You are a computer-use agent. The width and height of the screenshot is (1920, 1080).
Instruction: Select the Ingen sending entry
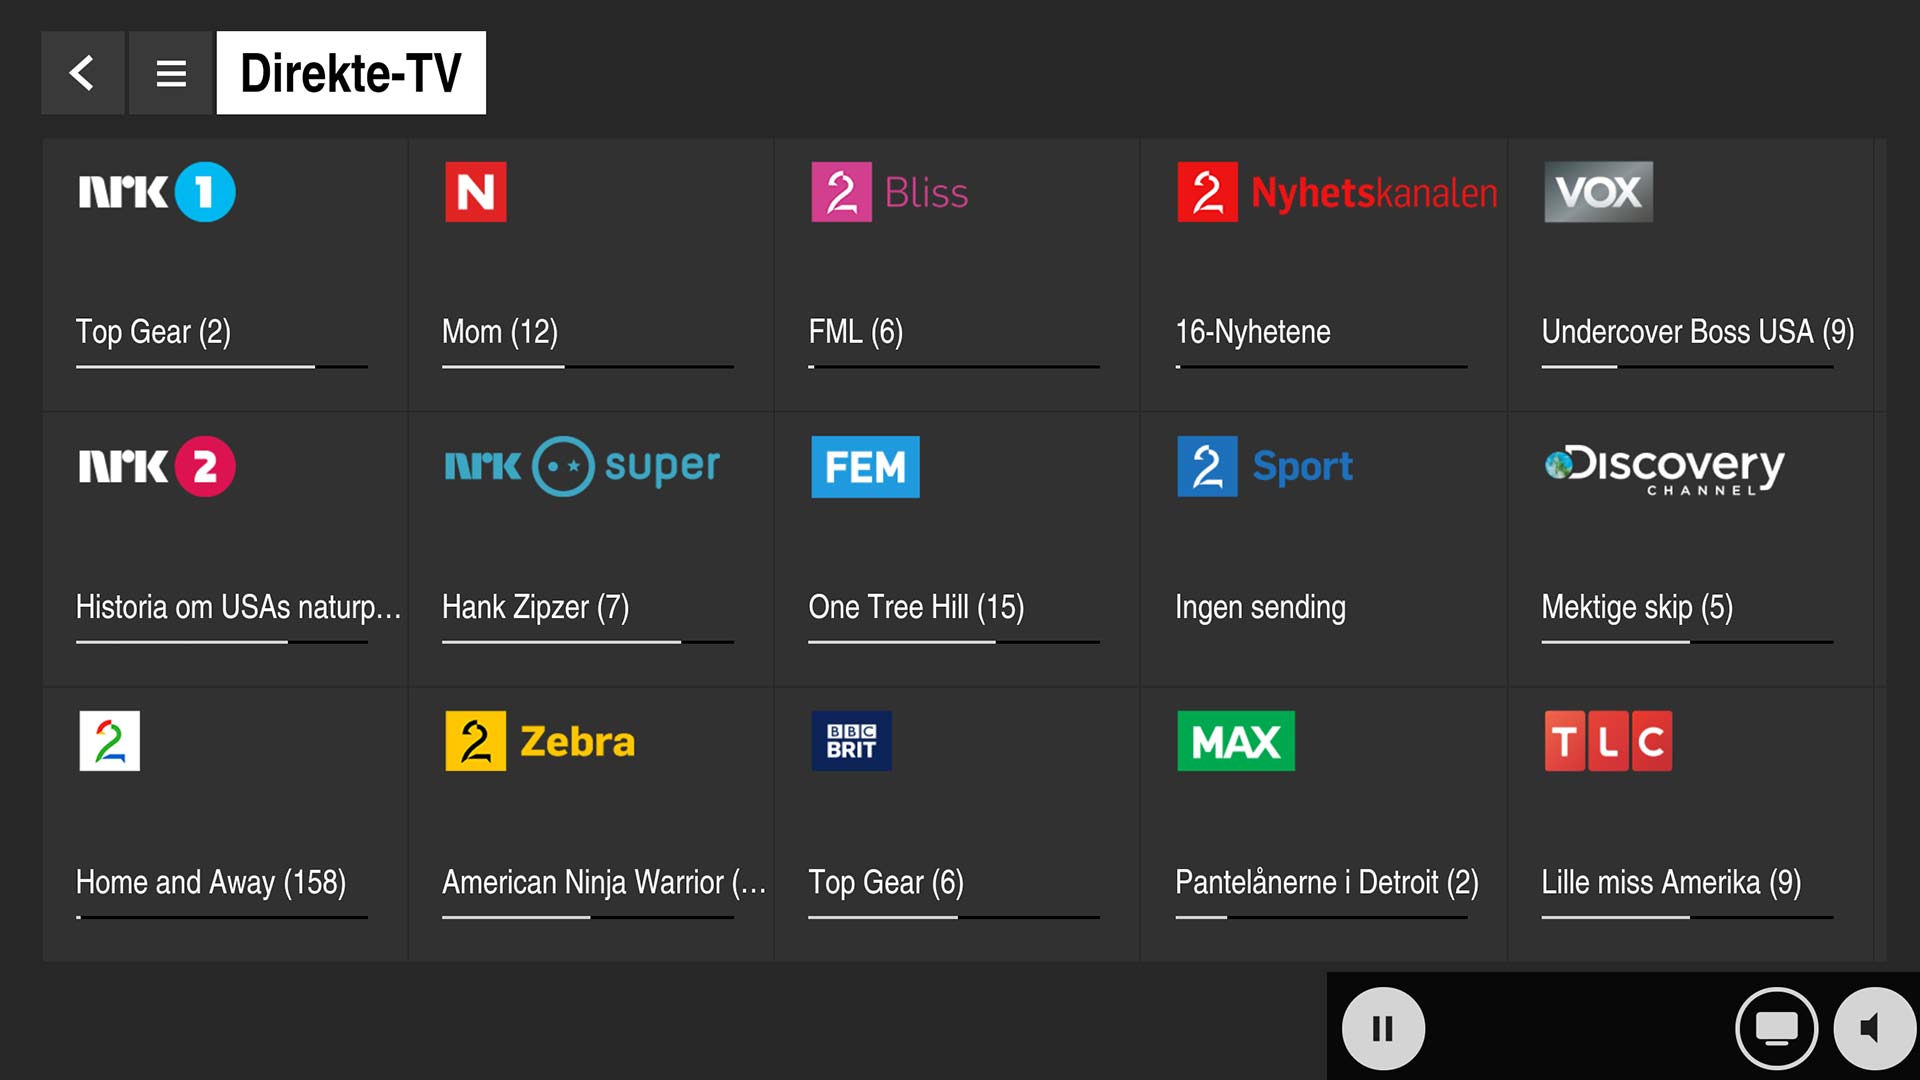[1260, 607]
